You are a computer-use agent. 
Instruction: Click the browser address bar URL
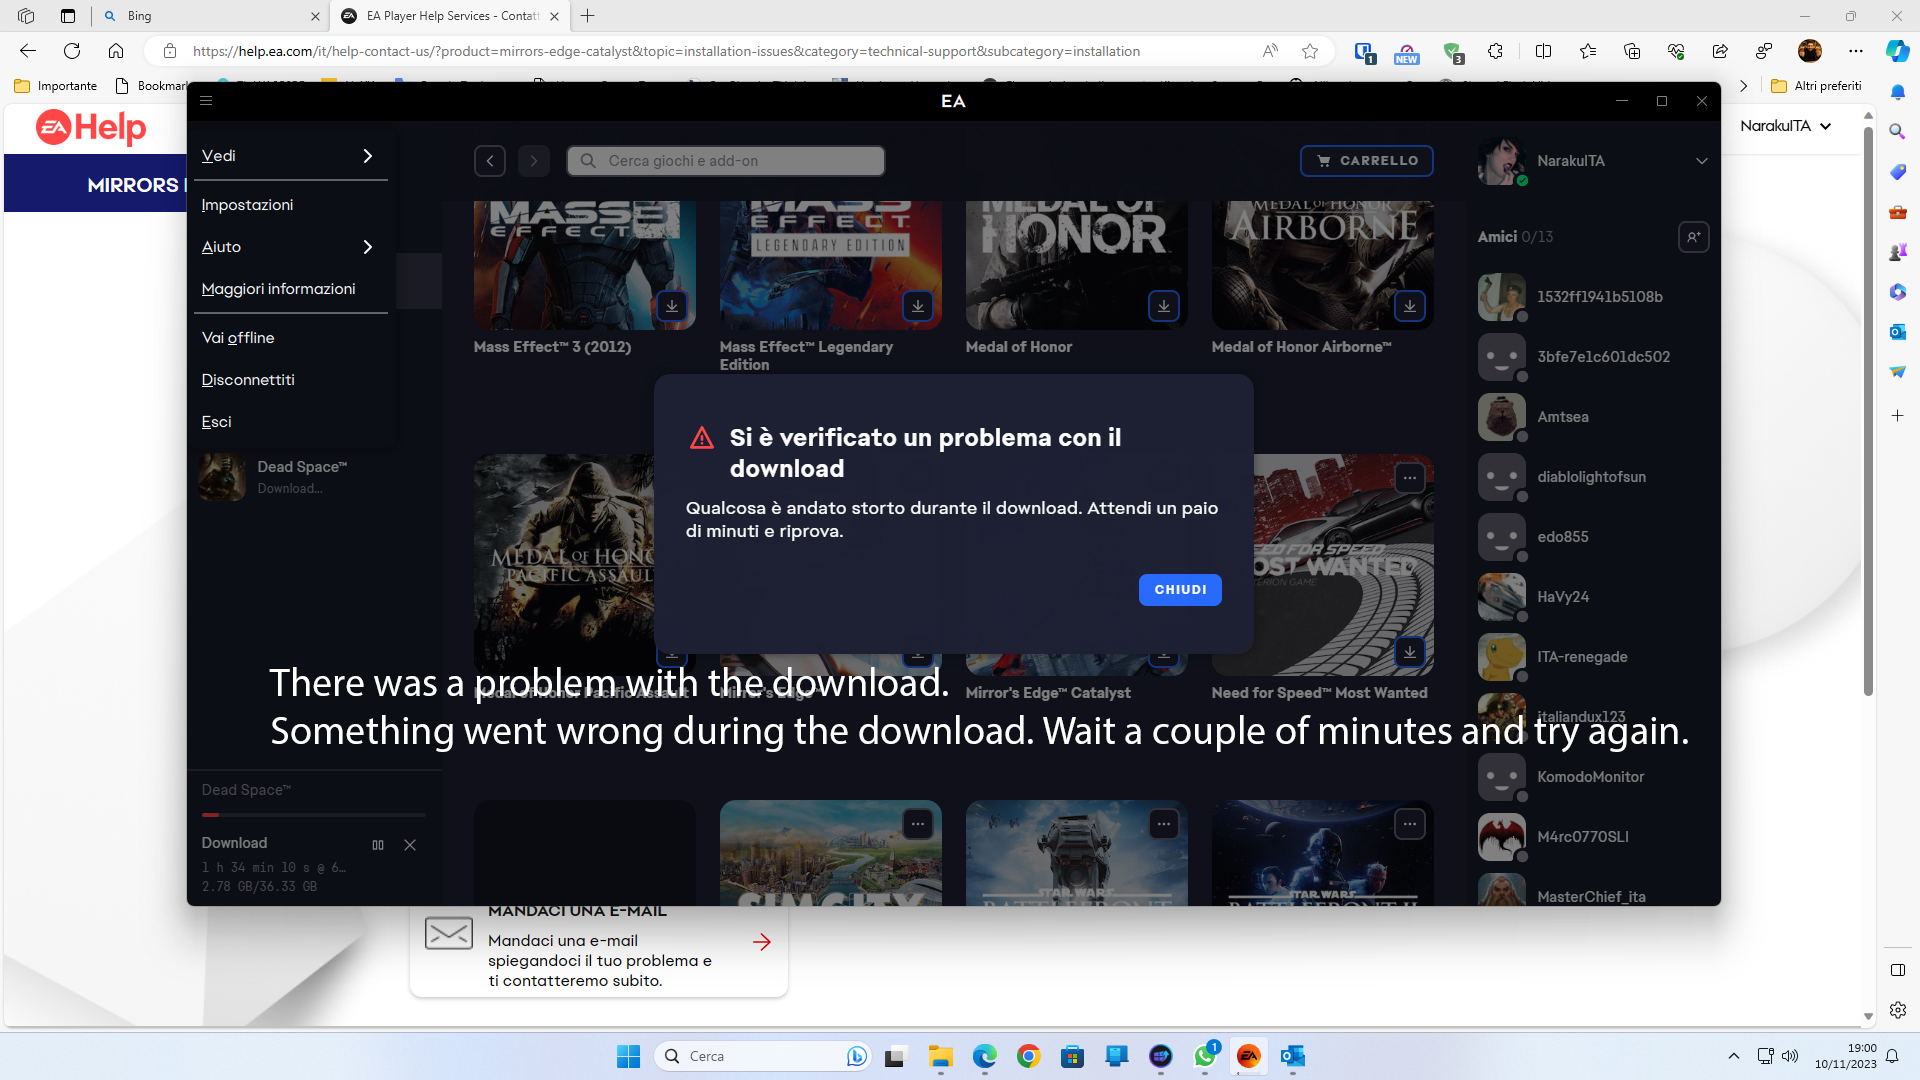pos(666,51)
